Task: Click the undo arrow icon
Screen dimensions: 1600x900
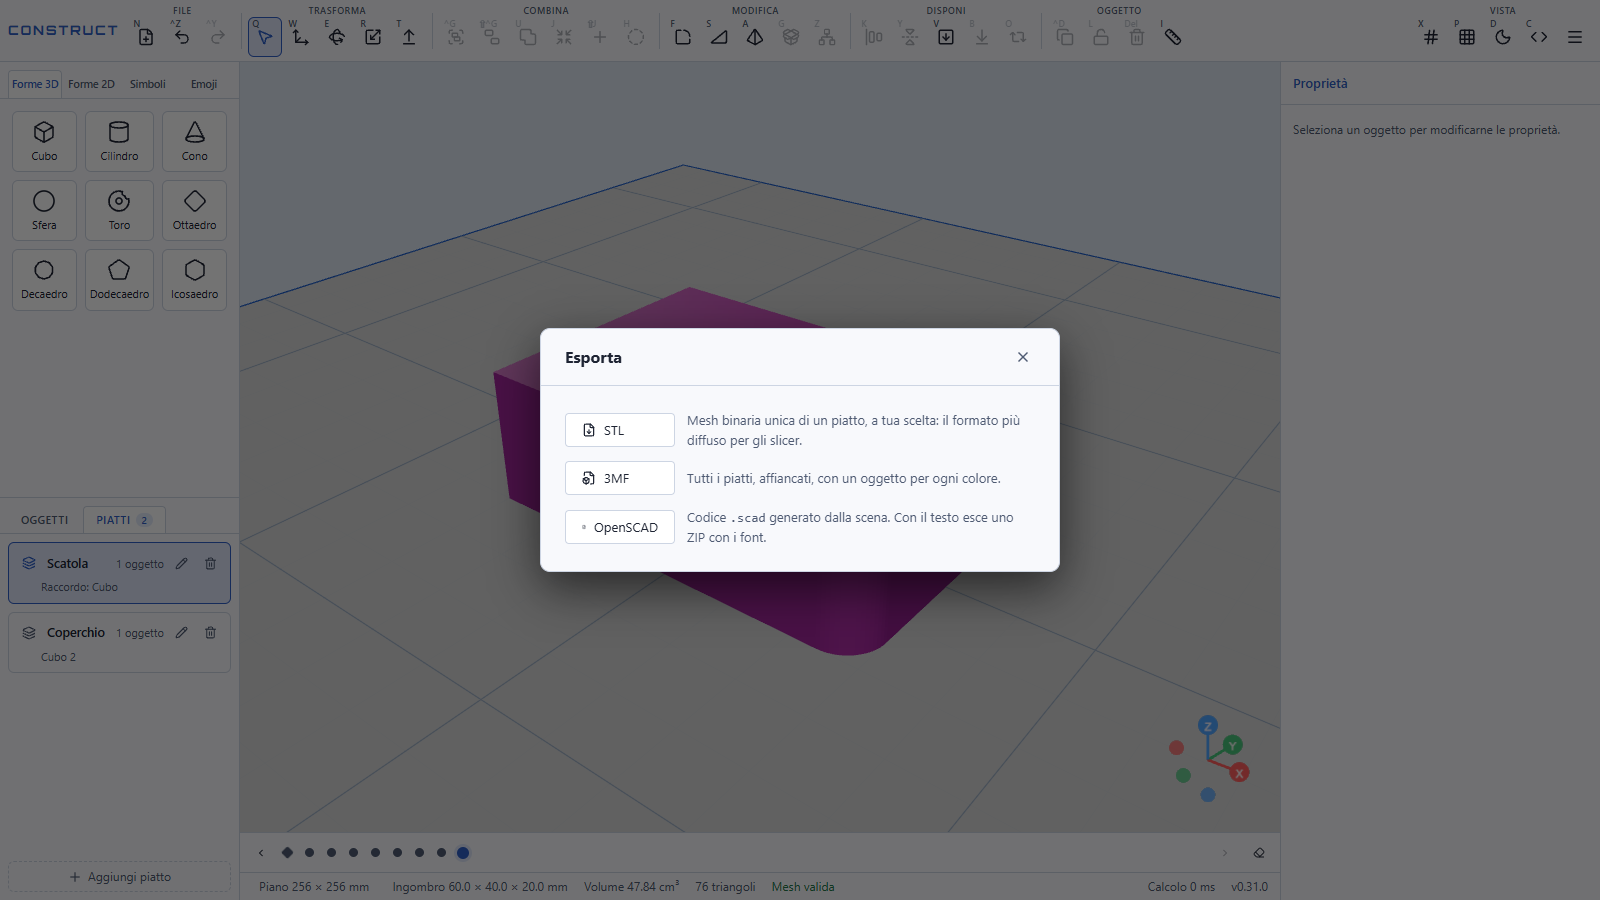Action: pyautogui.click(x=182, y=37)
